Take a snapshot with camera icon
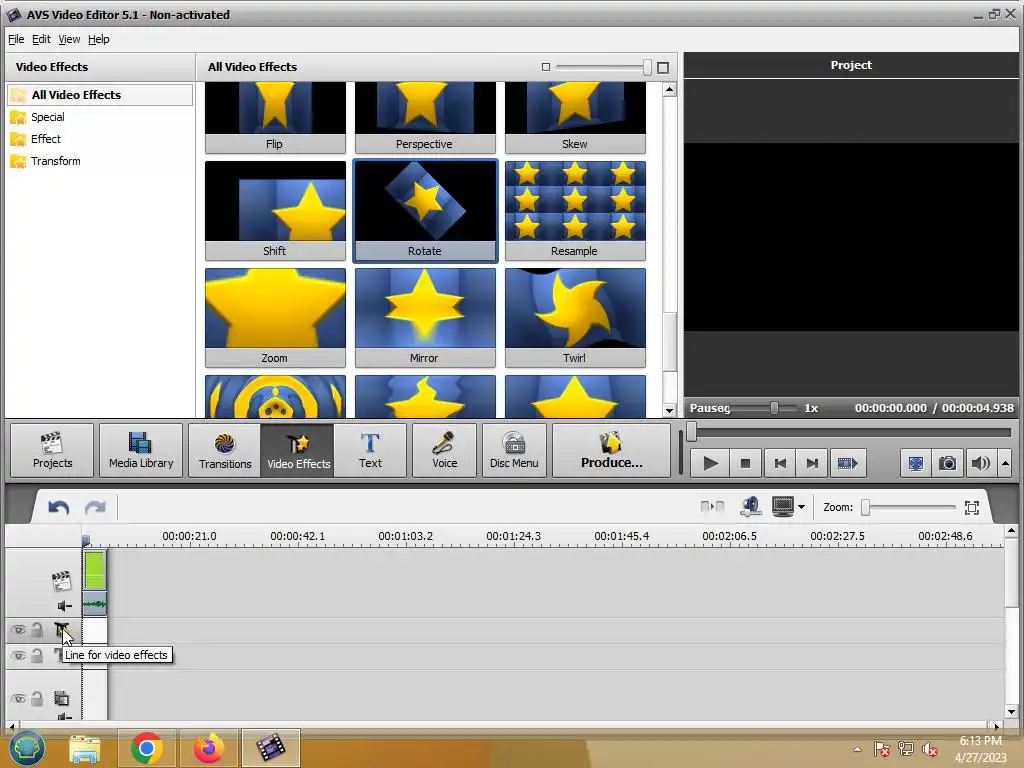Viewport: 1024px width, 768px height. coord(948,464)
